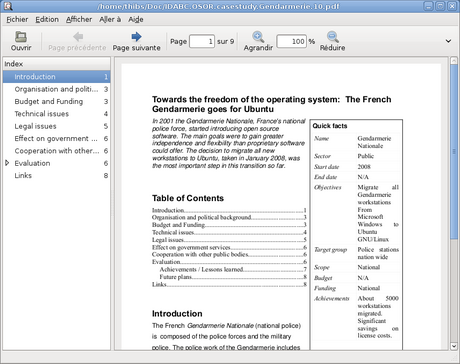Open the Afficher menu
The height and width of the screenshot is (364, 460).
[x=79, y=19]
